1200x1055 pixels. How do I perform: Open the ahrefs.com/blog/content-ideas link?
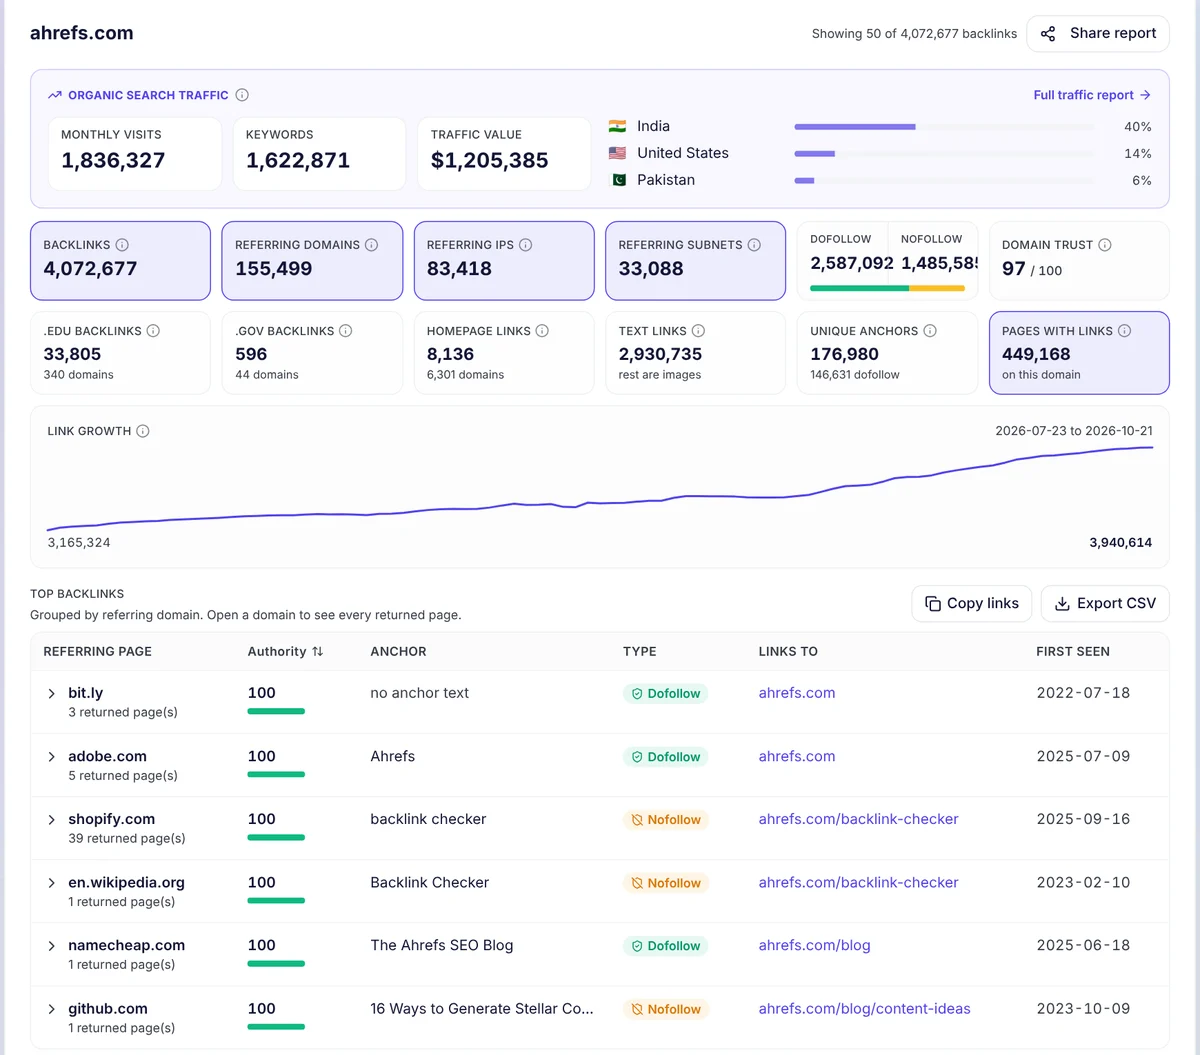tap(864, 1009)
